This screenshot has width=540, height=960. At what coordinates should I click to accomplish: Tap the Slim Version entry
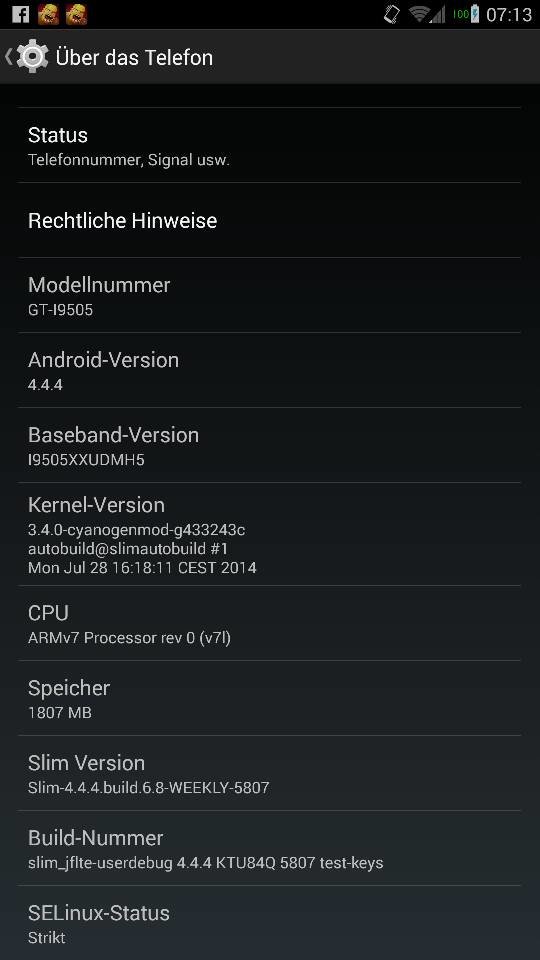coord(269,773)
